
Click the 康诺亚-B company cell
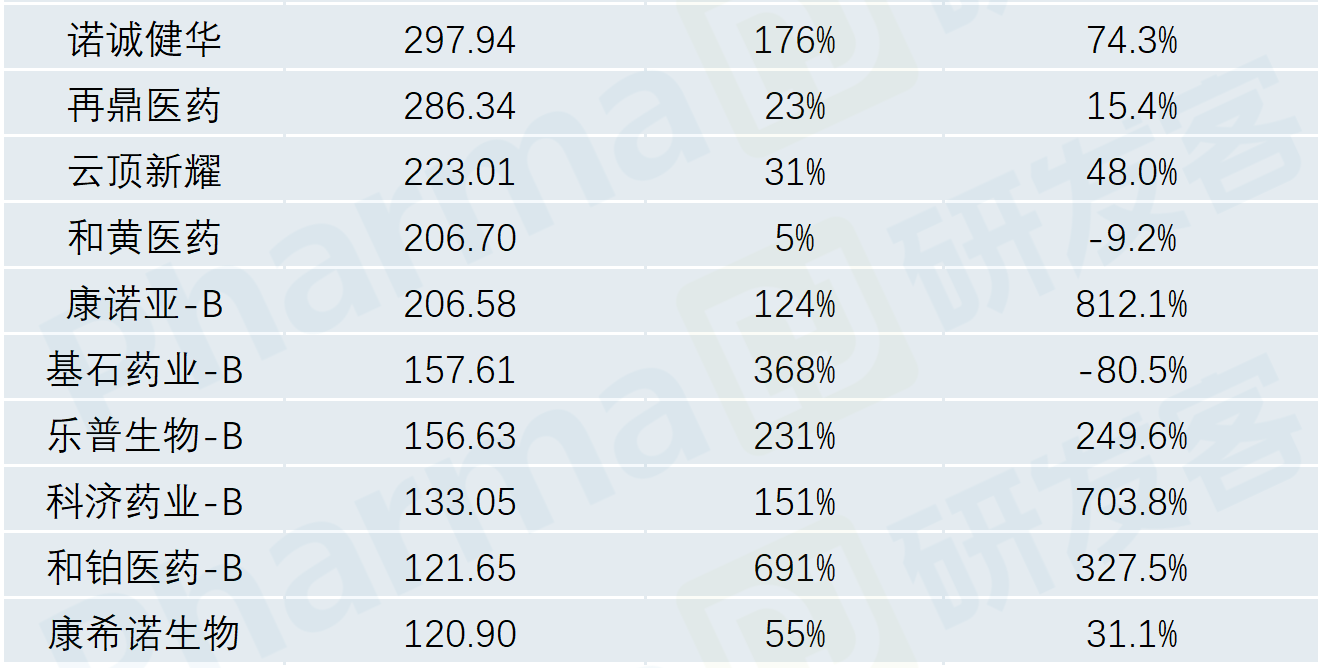(x=144, y=304)
